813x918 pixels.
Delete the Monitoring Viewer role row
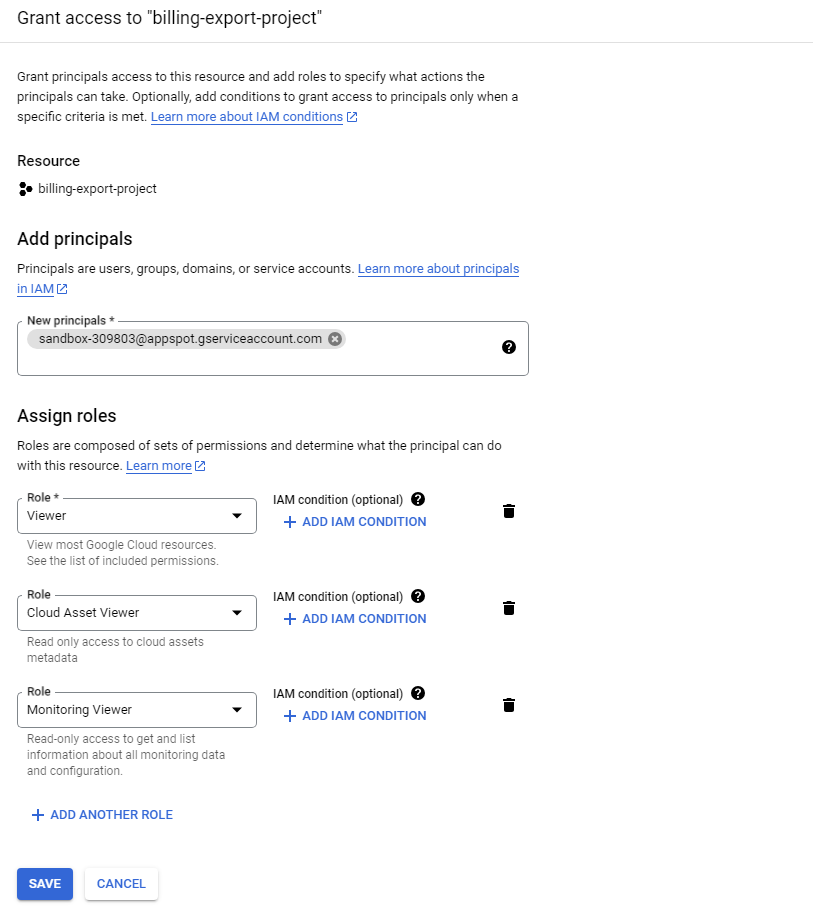[509, 705]
